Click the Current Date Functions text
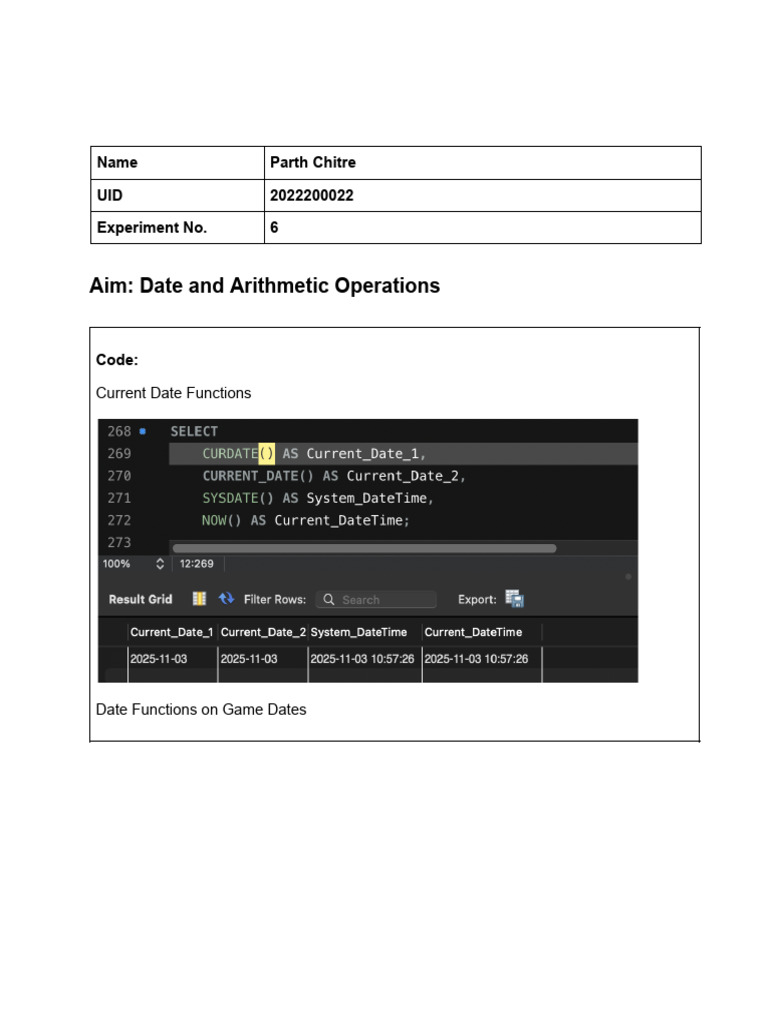 tap(173, 392)
